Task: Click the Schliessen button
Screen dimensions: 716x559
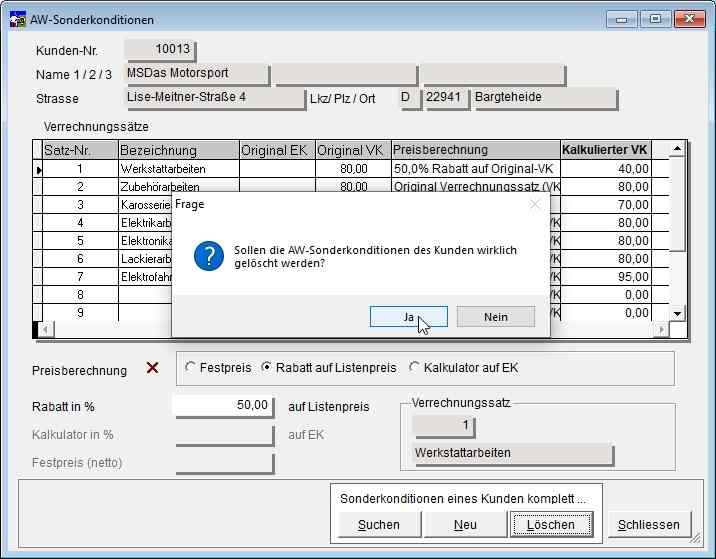Action: tap(649, 525)
